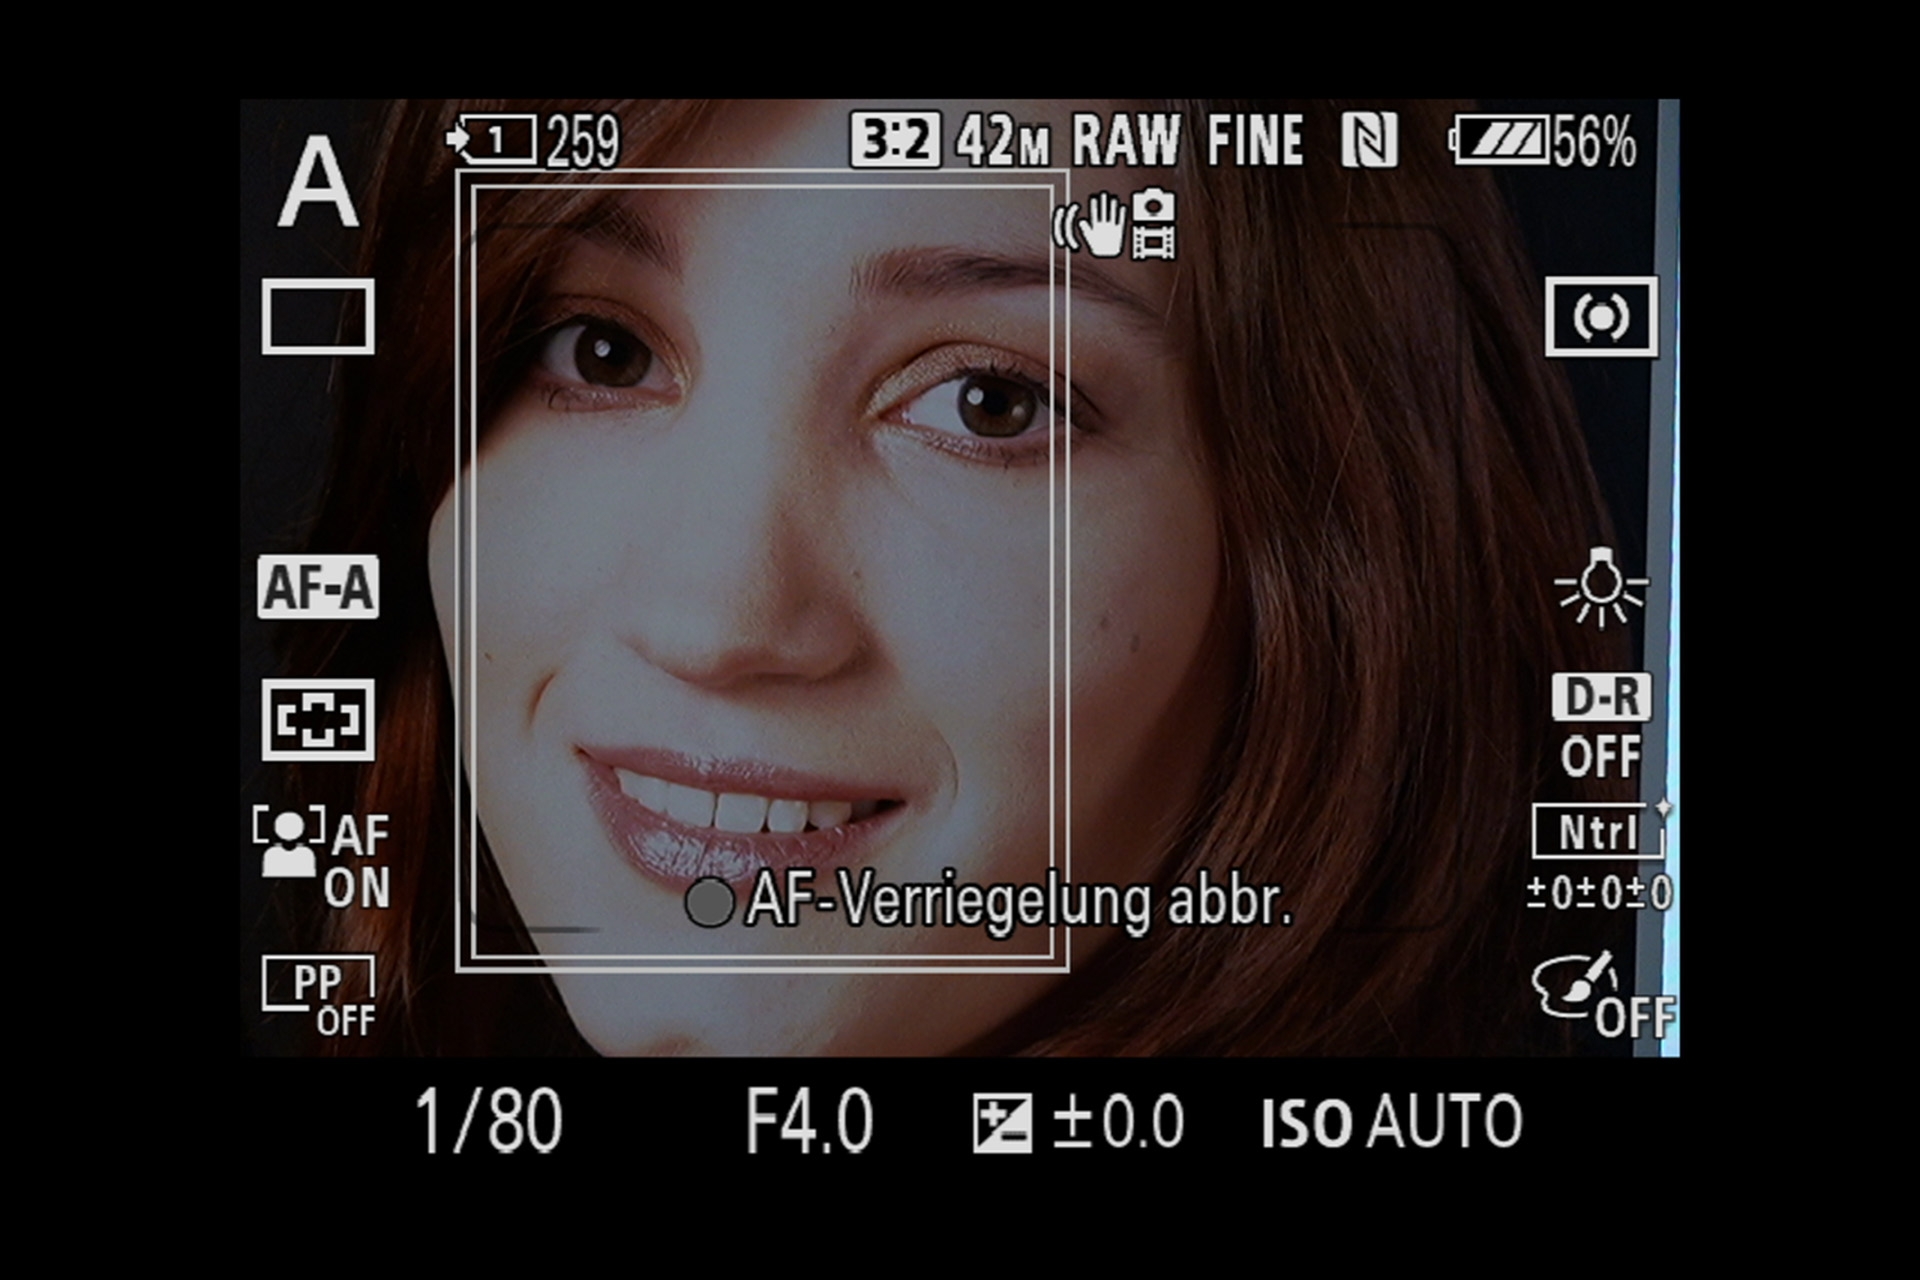The width and height of the screenshot is (1920, 1280).
Task: Select the memory card slot 1 icon
Action: 491,139
